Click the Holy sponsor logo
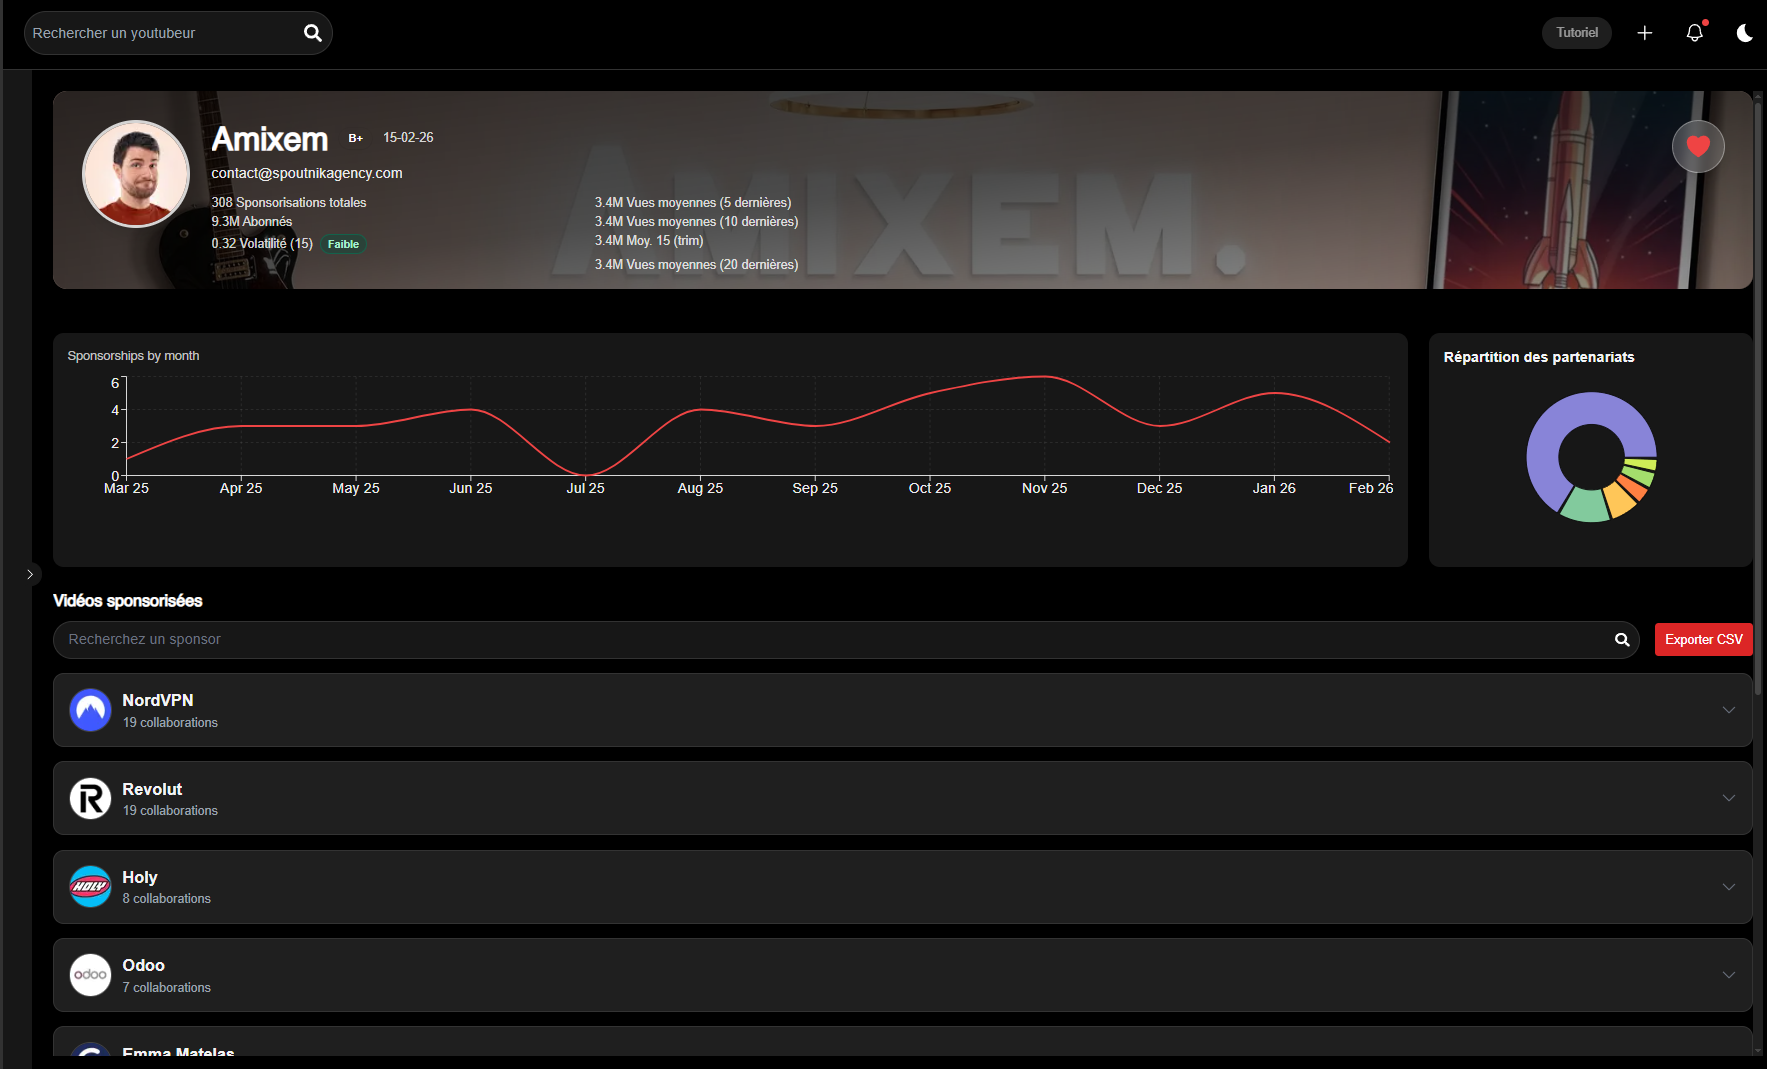 pyautogui.click(x=90, y=886)
